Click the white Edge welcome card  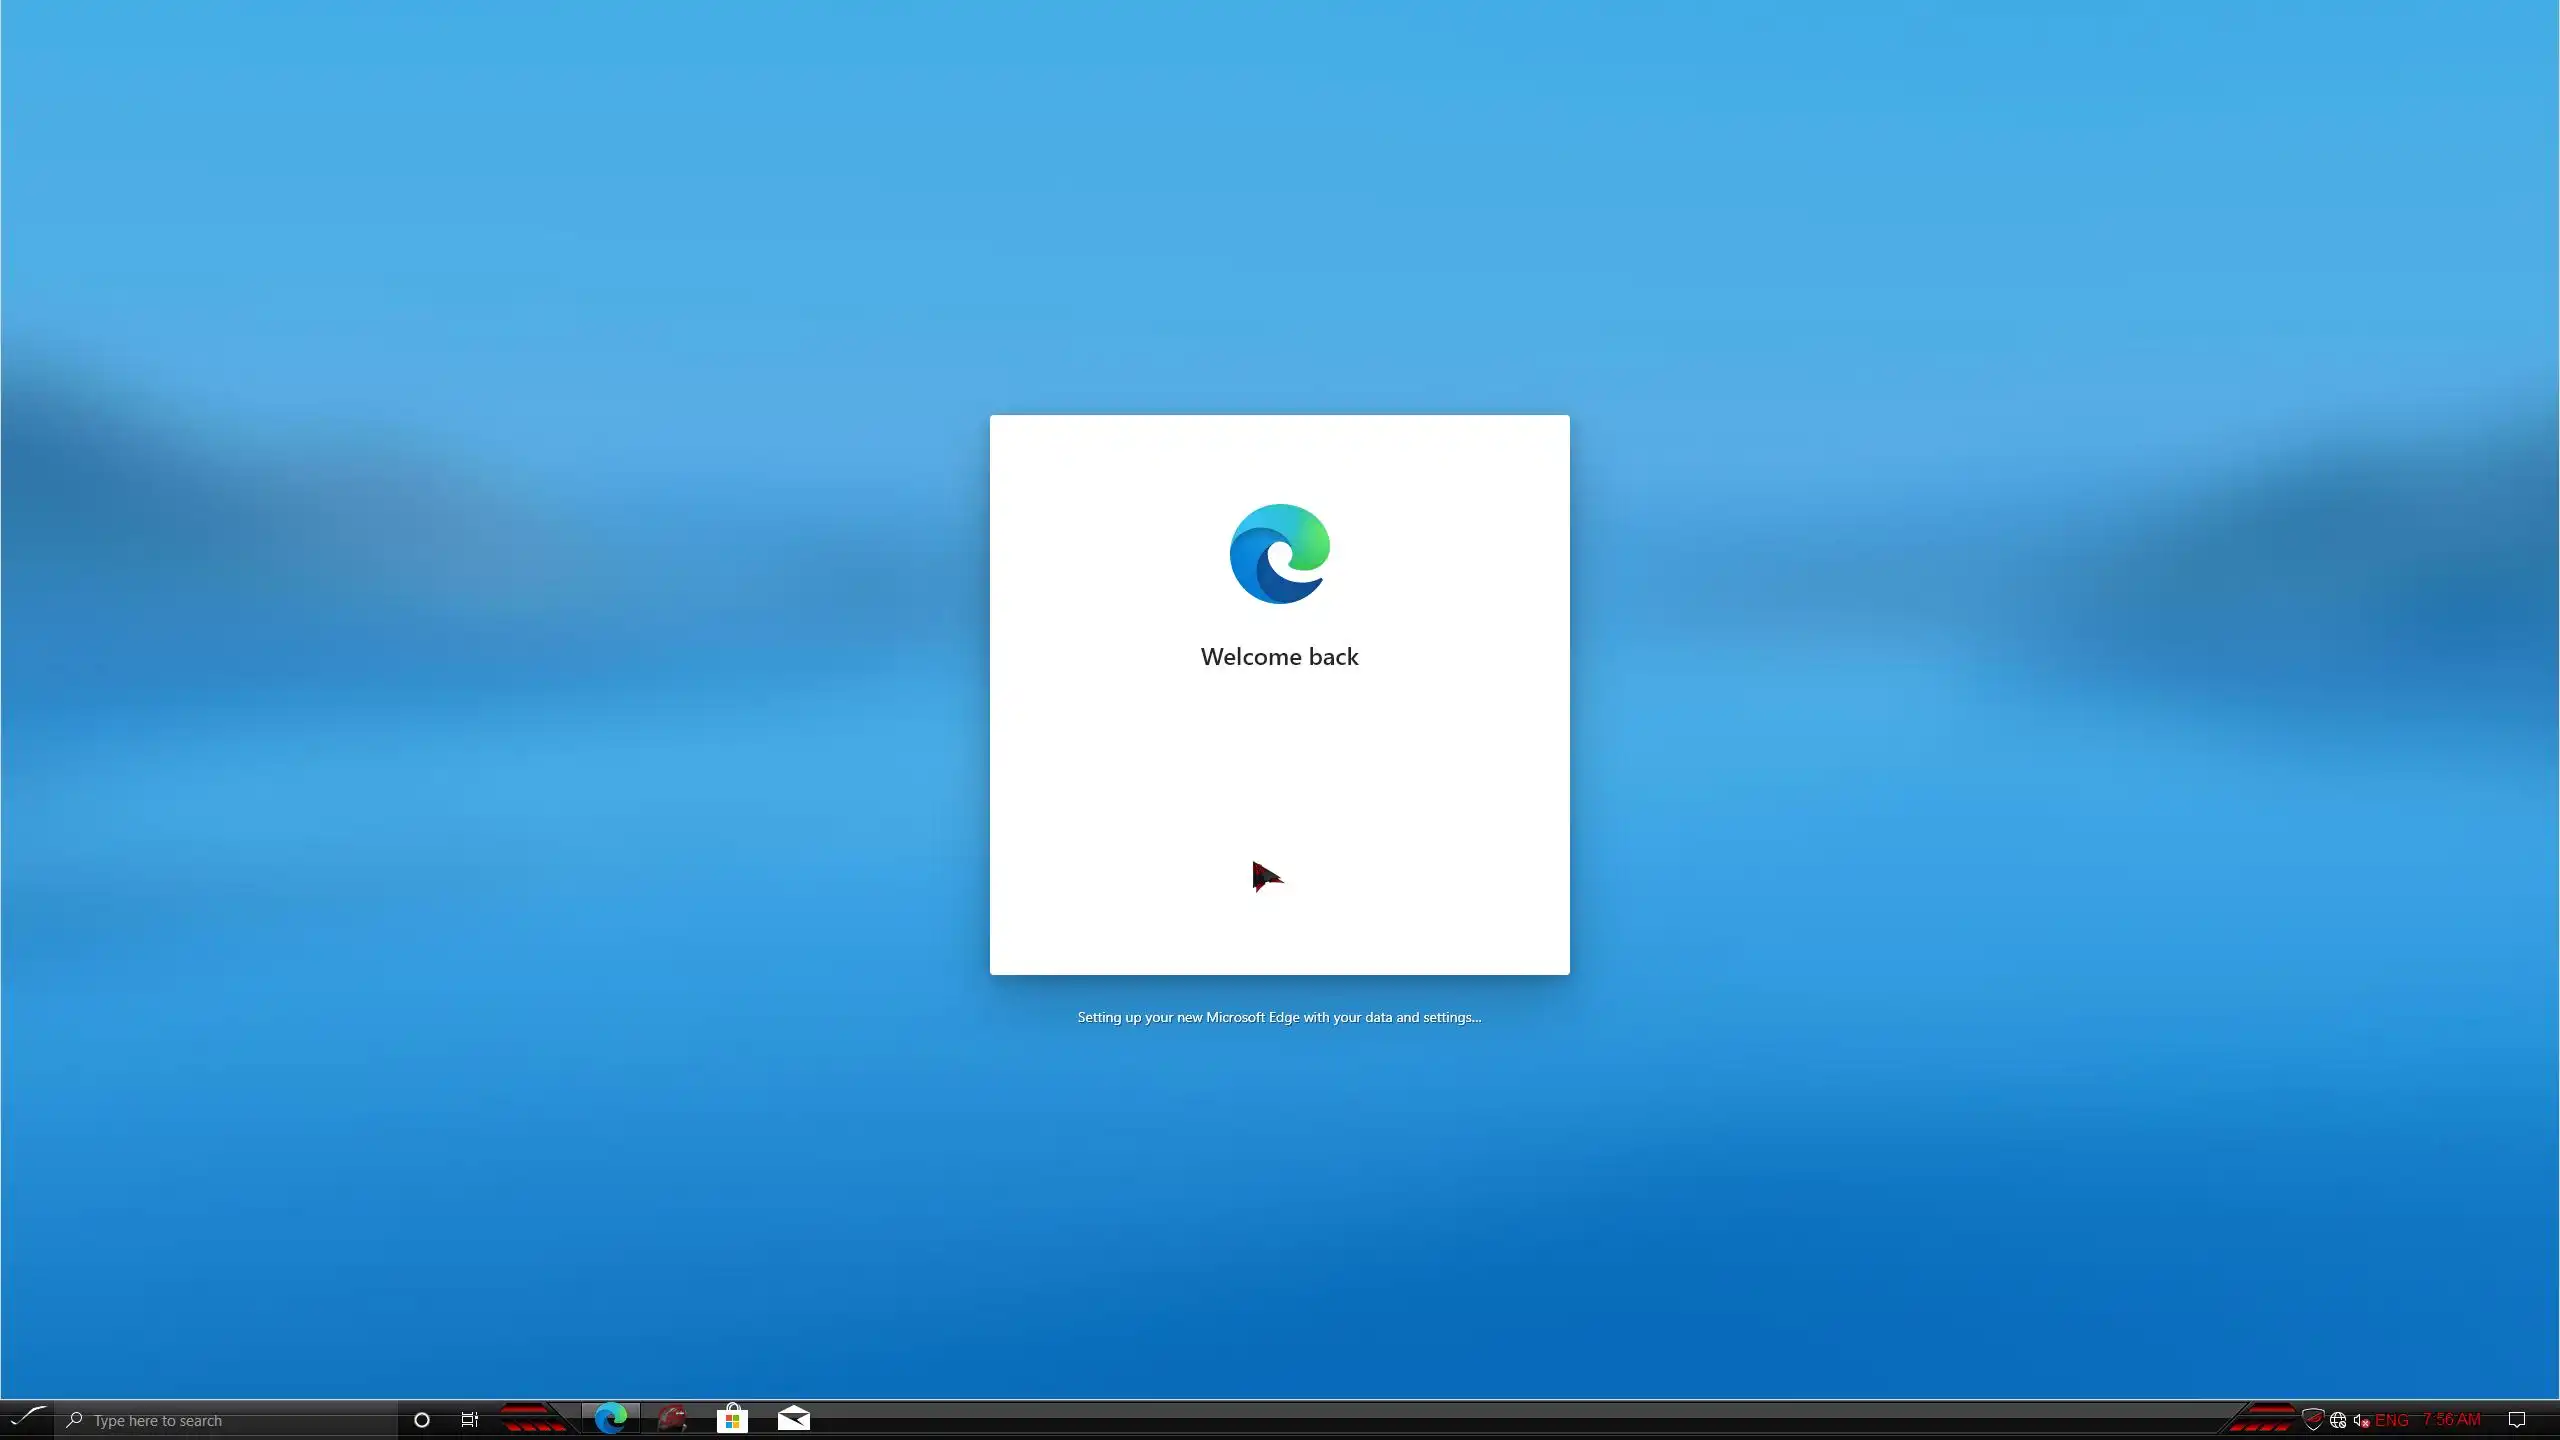click(x=1279, y=780)
